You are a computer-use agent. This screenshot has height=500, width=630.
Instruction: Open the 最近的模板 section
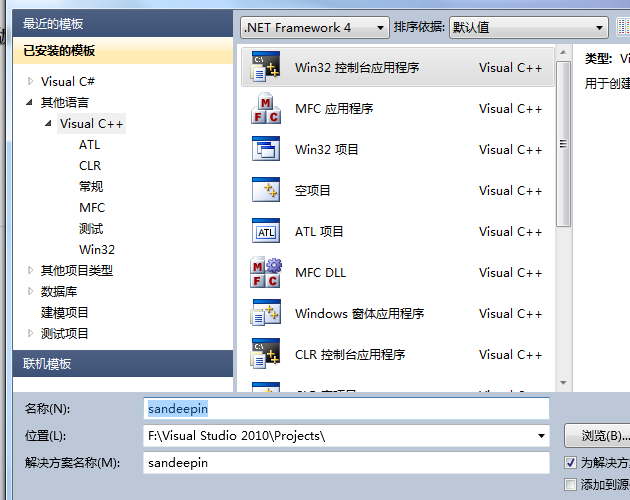tap(54, 24)
